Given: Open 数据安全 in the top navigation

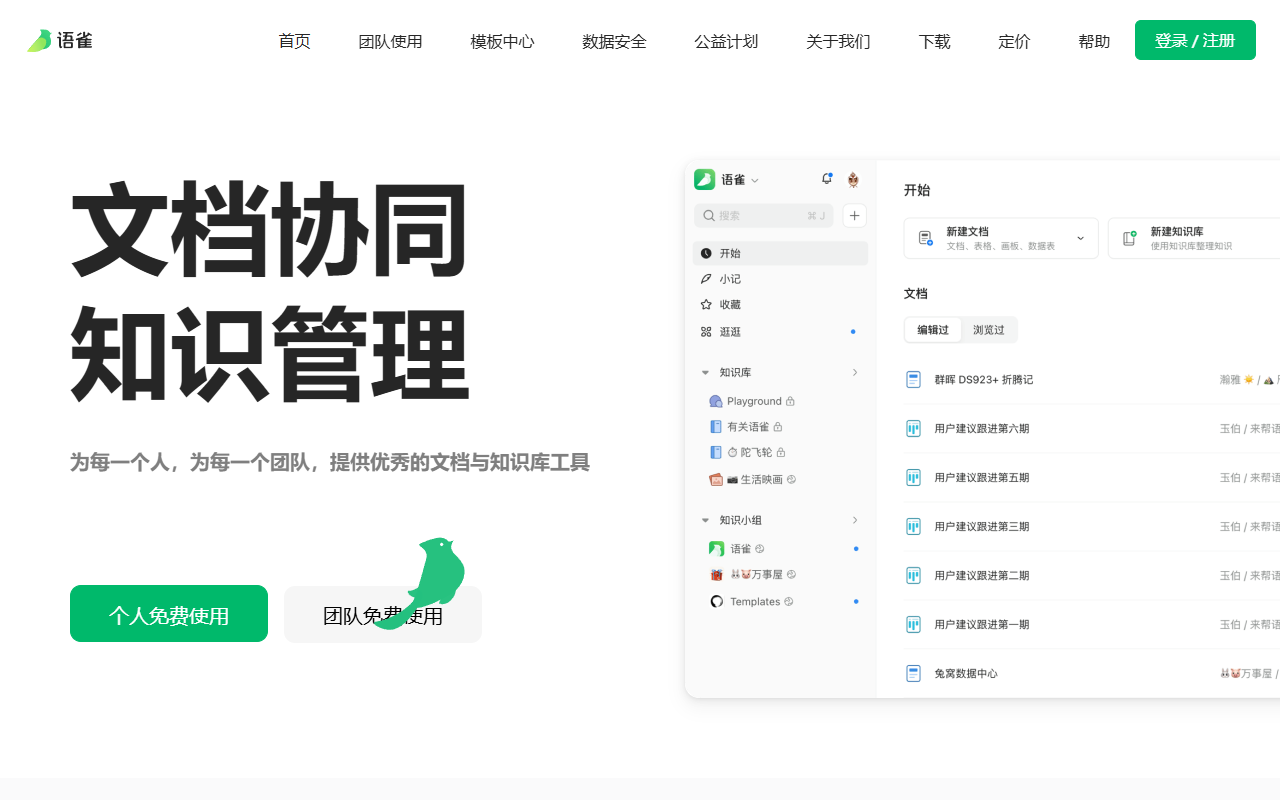Looking at the screenshot, I should [614, 41].
